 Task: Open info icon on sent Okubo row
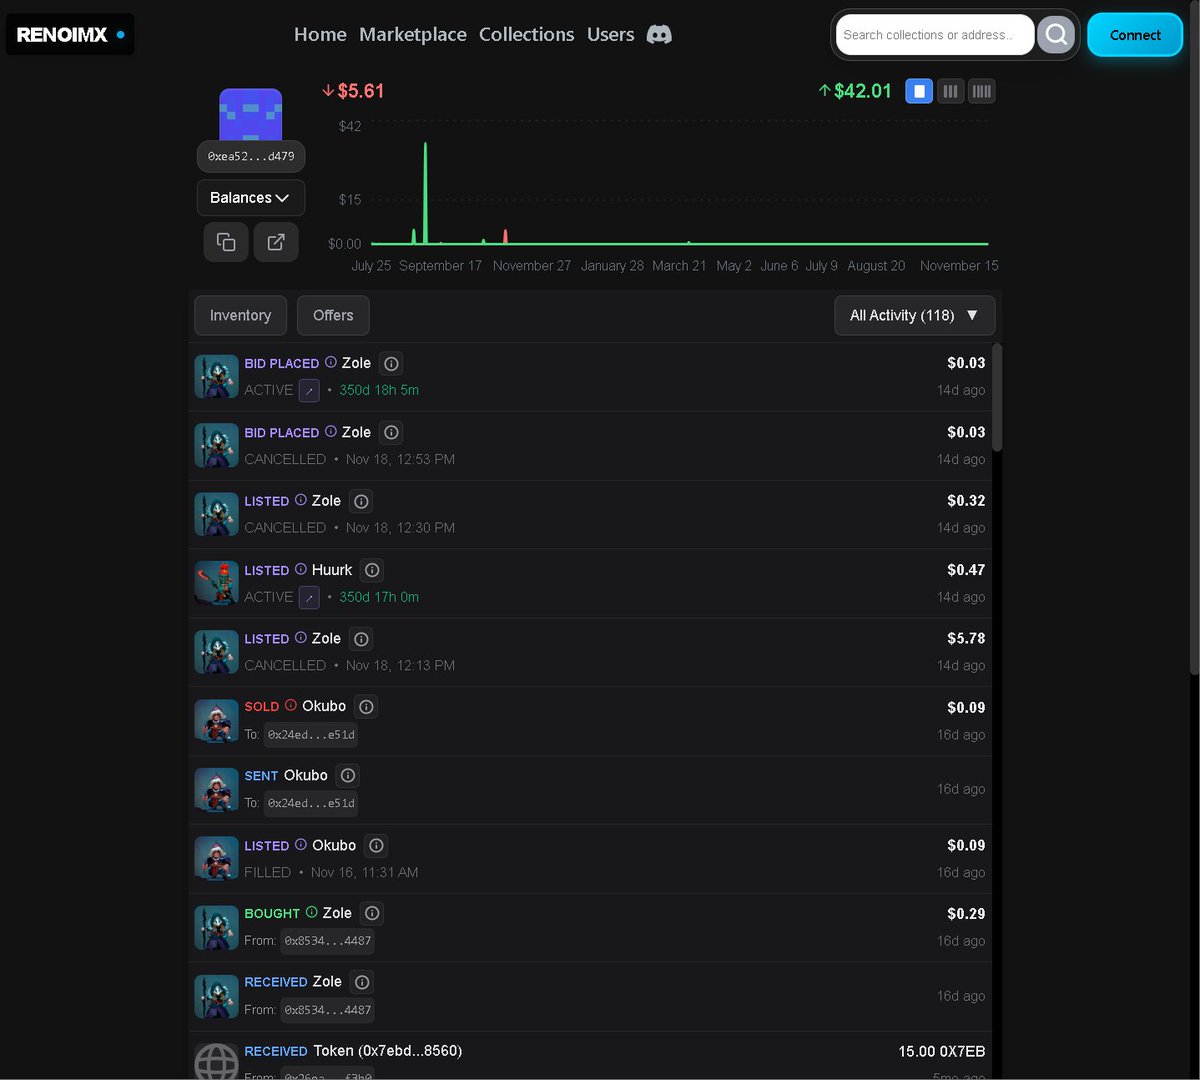[348, 776]
